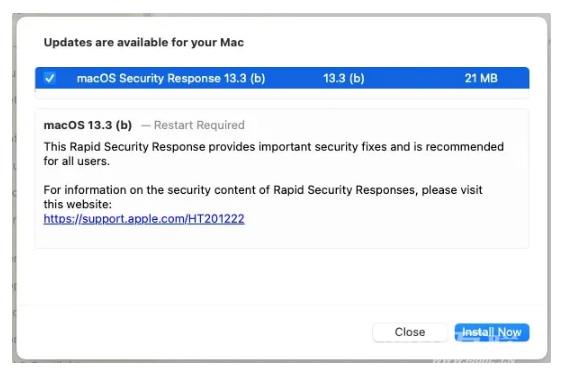The width and height of the screenshot is (561, 373).
Task: Click the "For information on the security content" line
Action: (x=263, y=190)
